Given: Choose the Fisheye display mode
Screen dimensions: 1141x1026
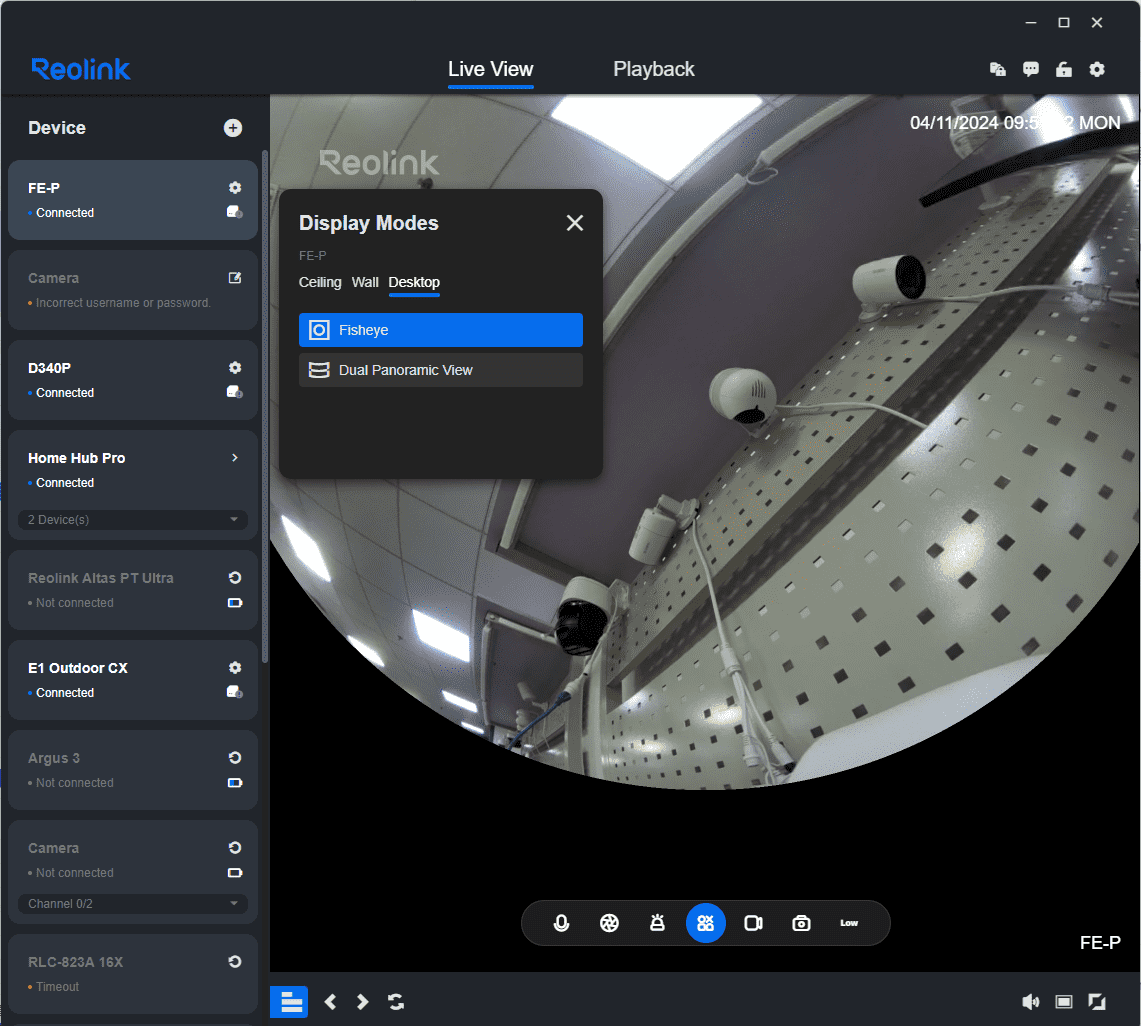Looking at the screenshot, I should coord(441,330).
